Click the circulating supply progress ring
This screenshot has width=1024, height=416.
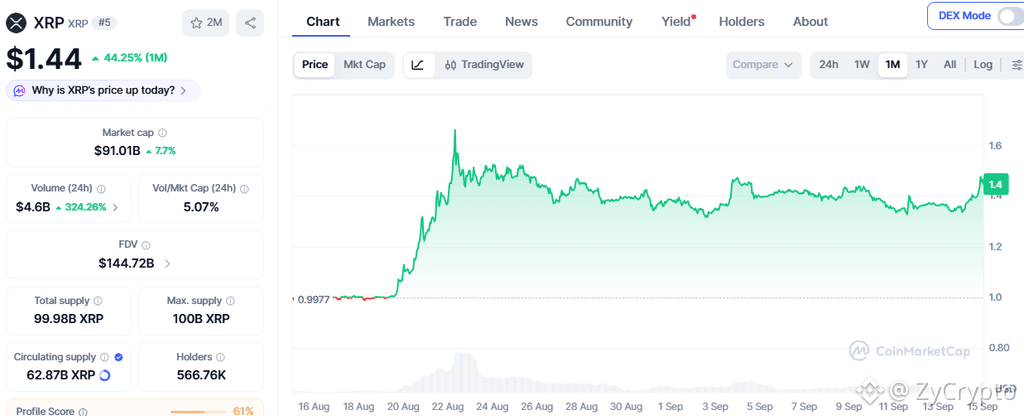(104, 376)
